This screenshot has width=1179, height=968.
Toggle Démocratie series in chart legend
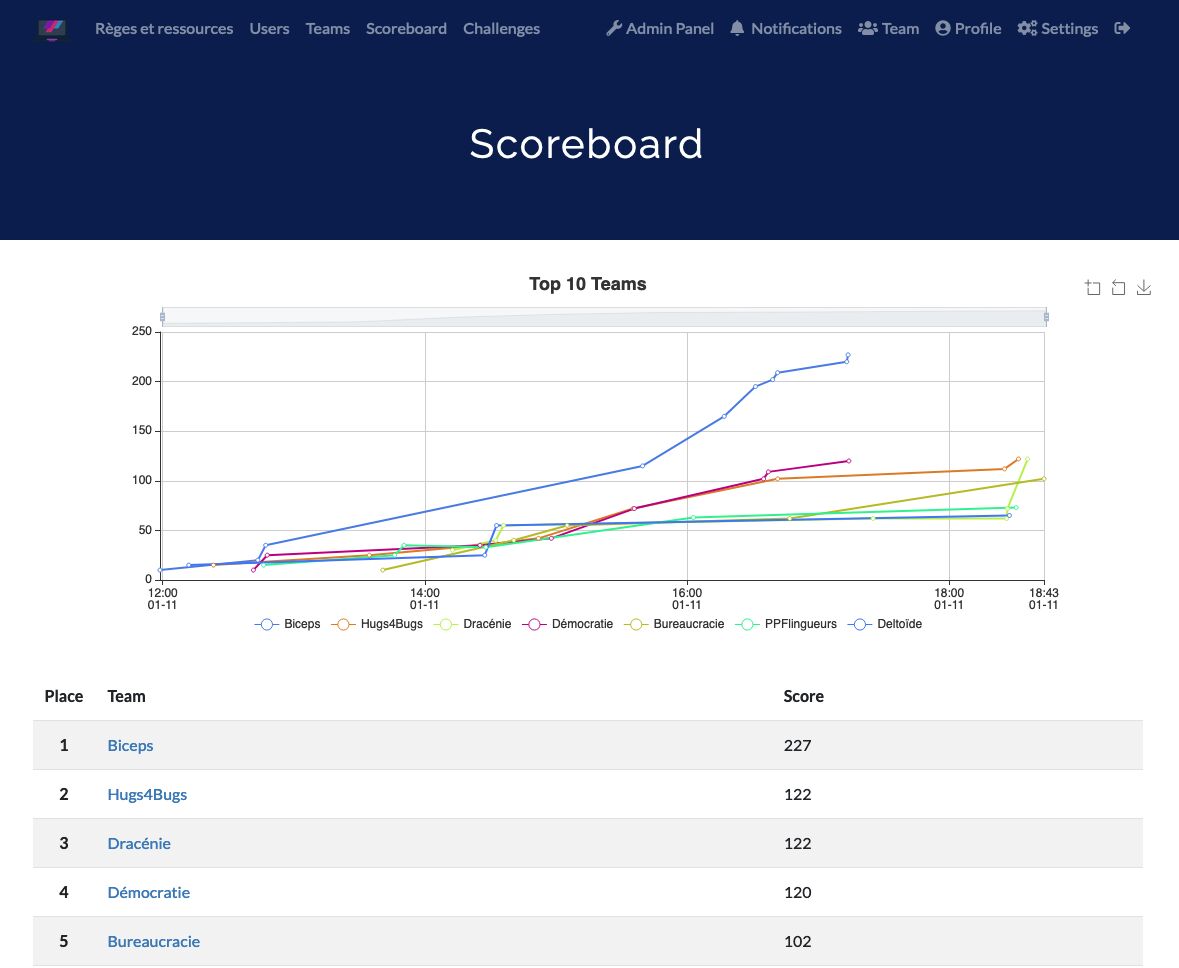click(x=568, y=624)
